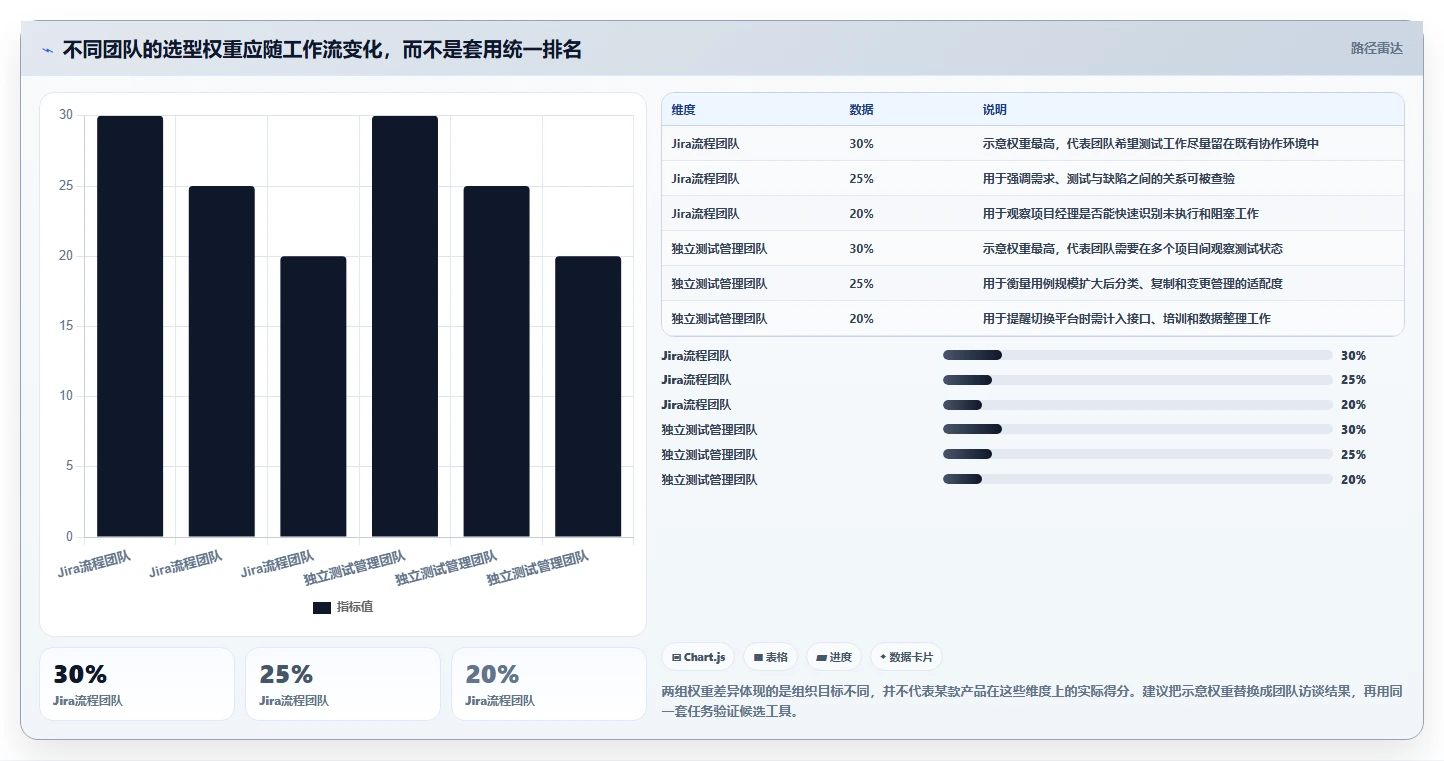Image resolution: width=1444 pixels, height=761 pixels.
Task: Click the 进度 chip
Action: pyautogui.click(x=834, y=657)
